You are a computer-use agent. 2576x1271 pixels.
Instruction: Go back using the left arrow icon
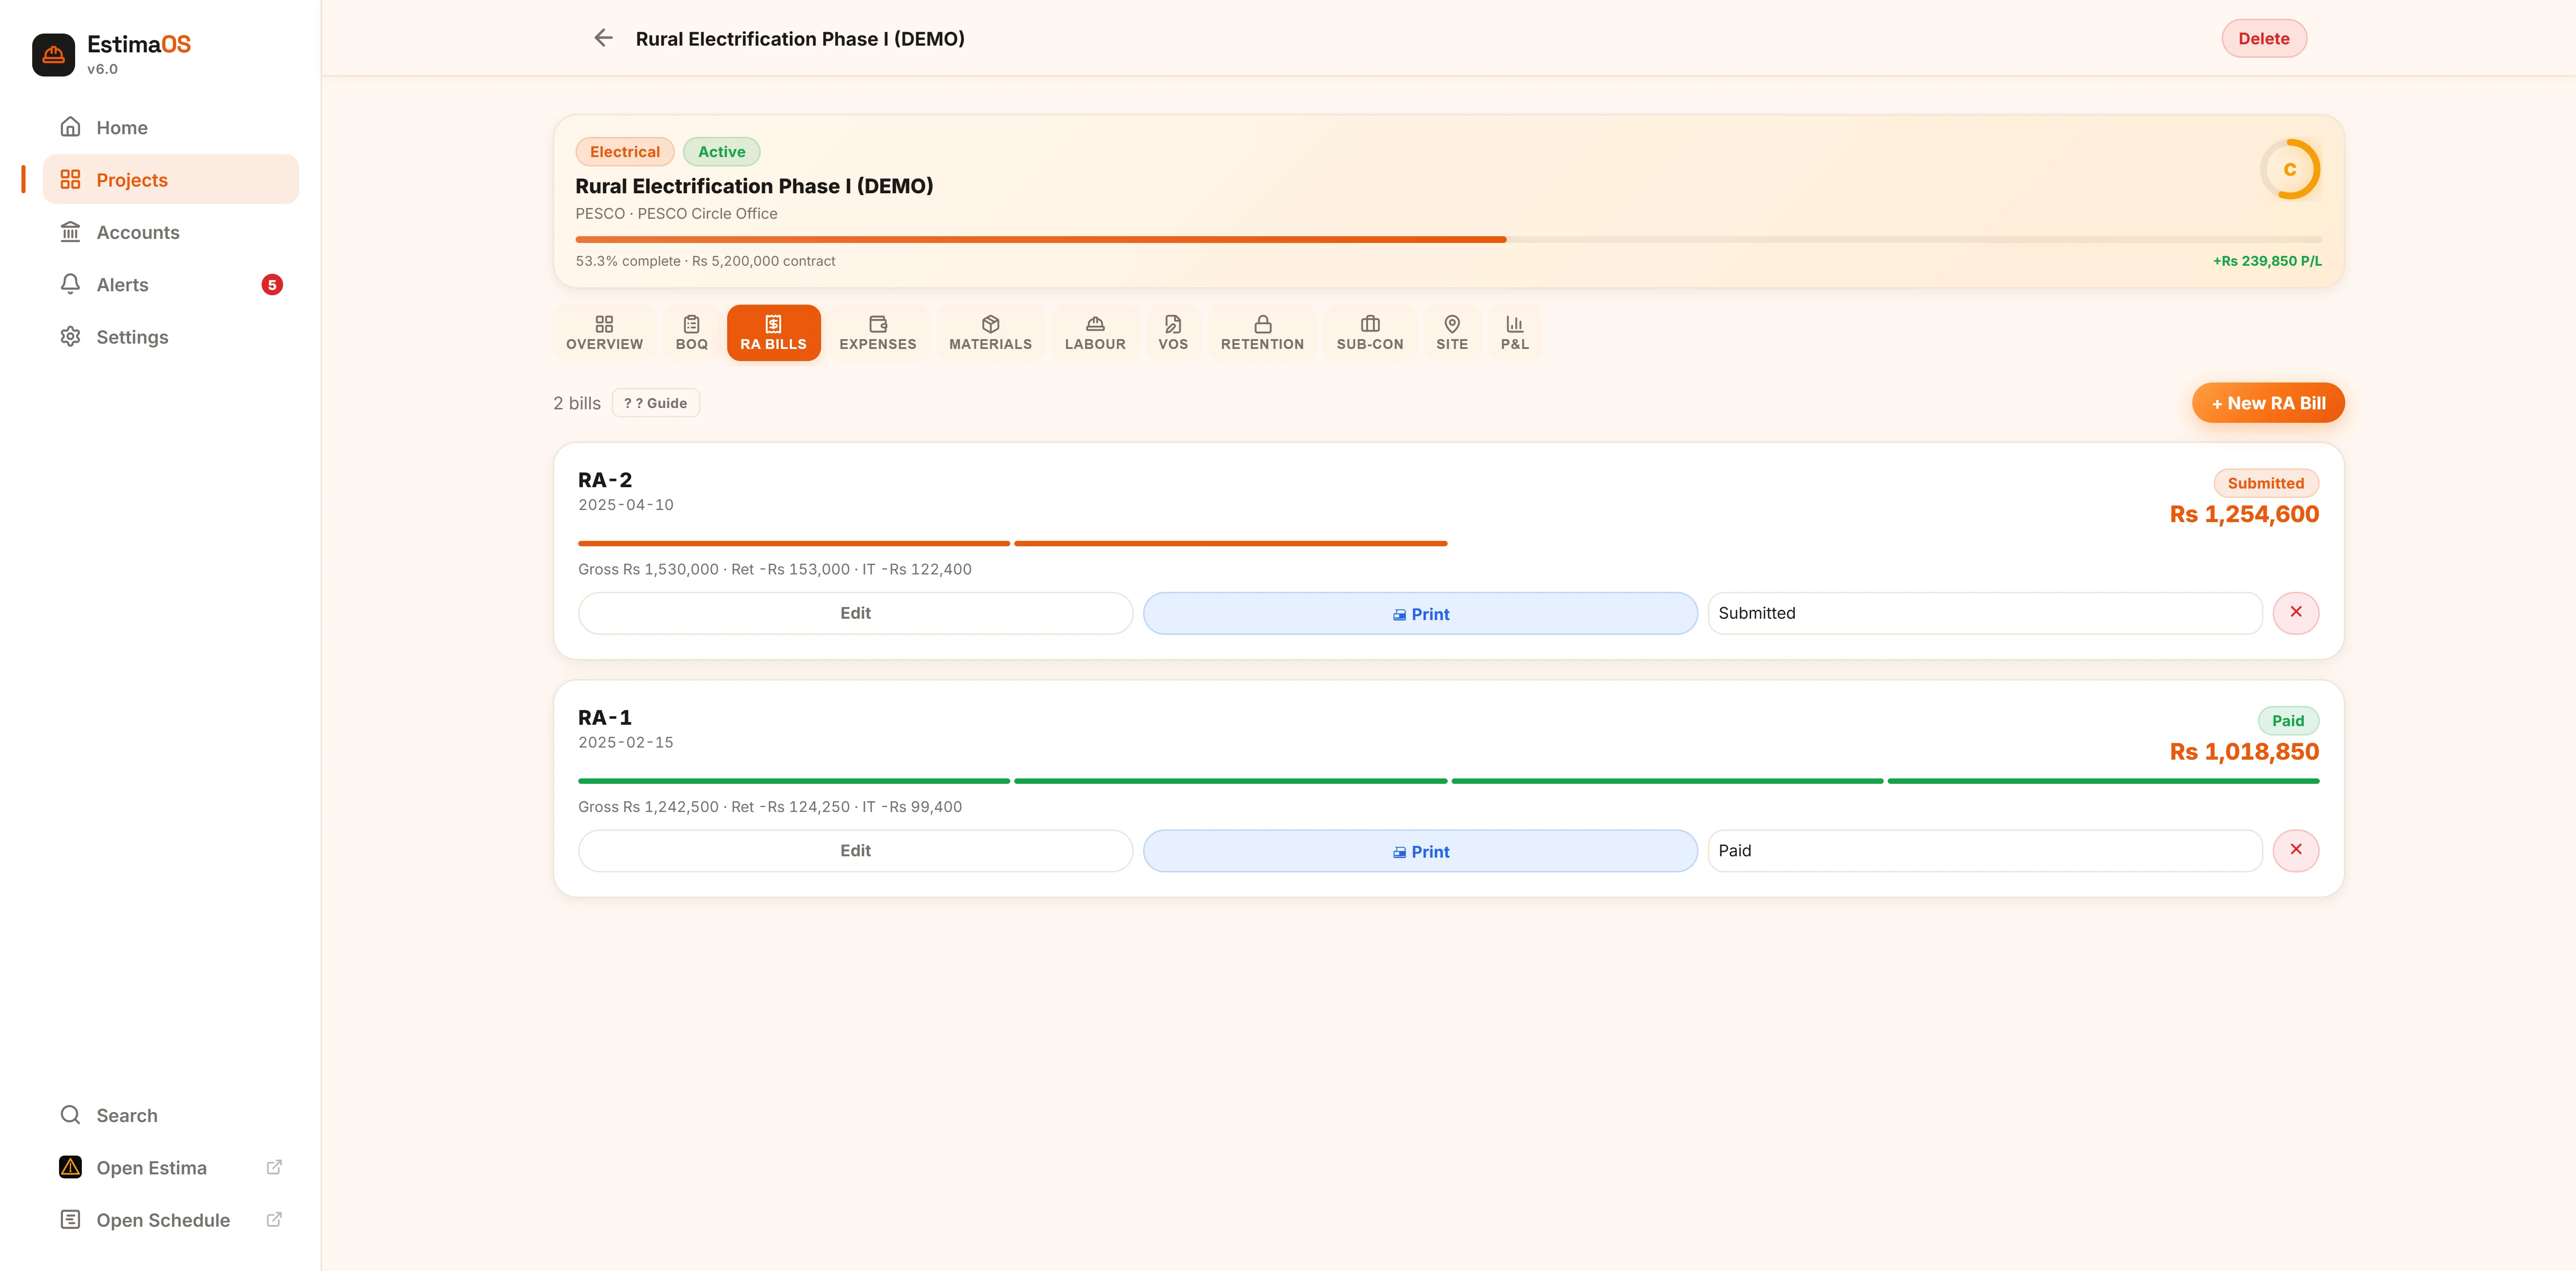603,38
